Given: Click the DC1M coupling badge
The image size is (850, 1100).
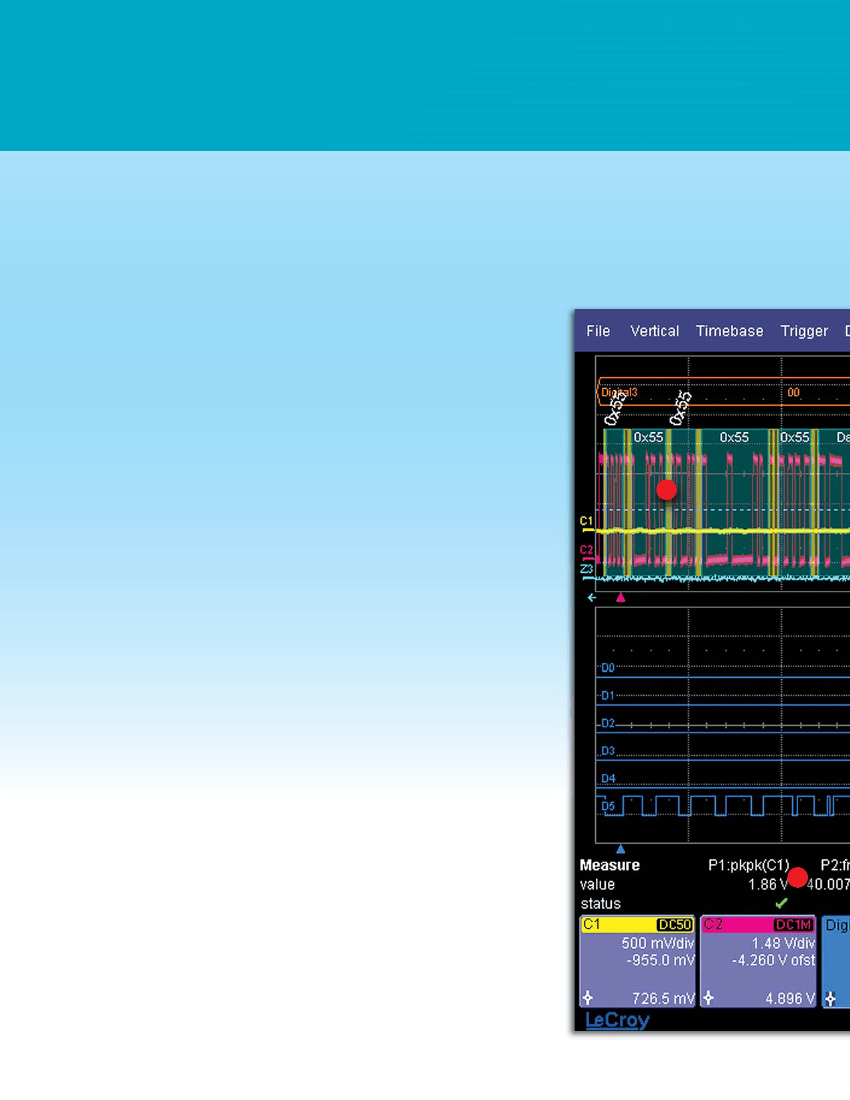Looking at the screenshot, I should (x=794, y=925).
